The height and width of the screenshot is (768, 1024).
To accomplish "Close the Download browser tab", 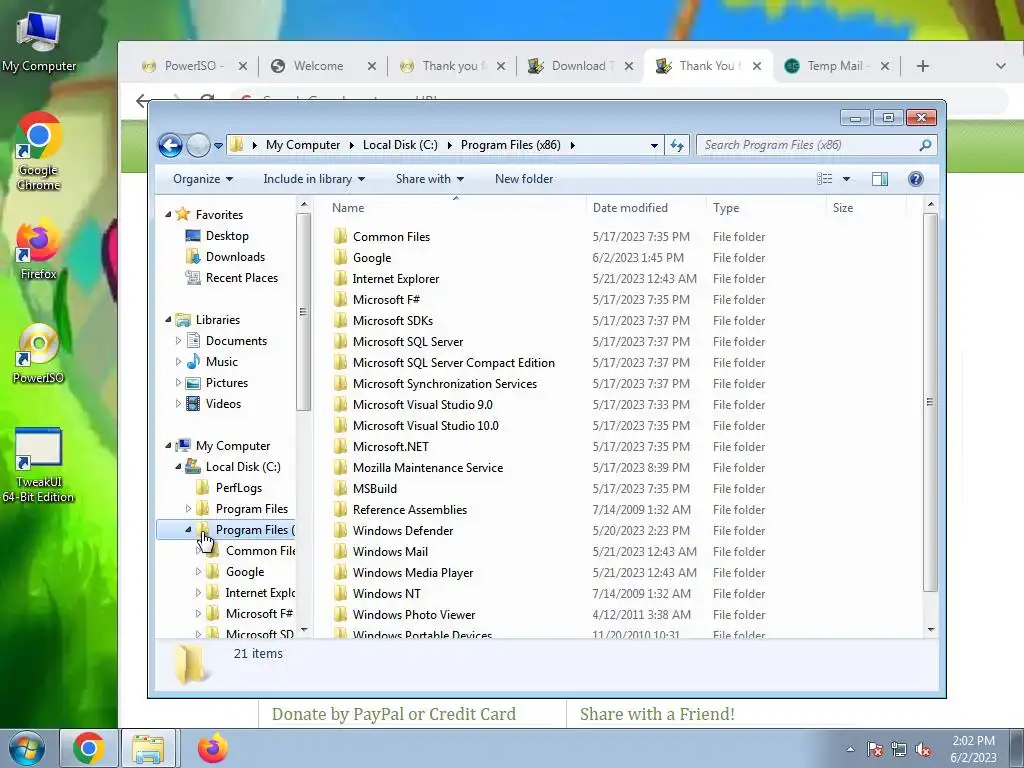I will pos(628,66).
